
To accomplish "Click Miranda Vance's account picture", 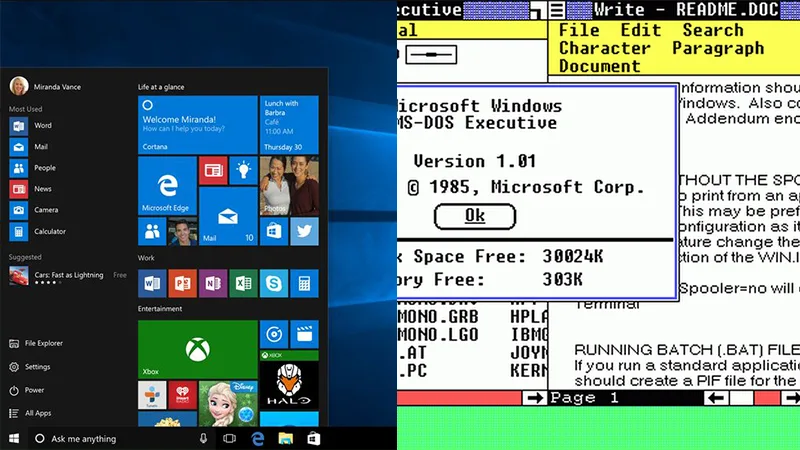I will click(x=19, y=86).
